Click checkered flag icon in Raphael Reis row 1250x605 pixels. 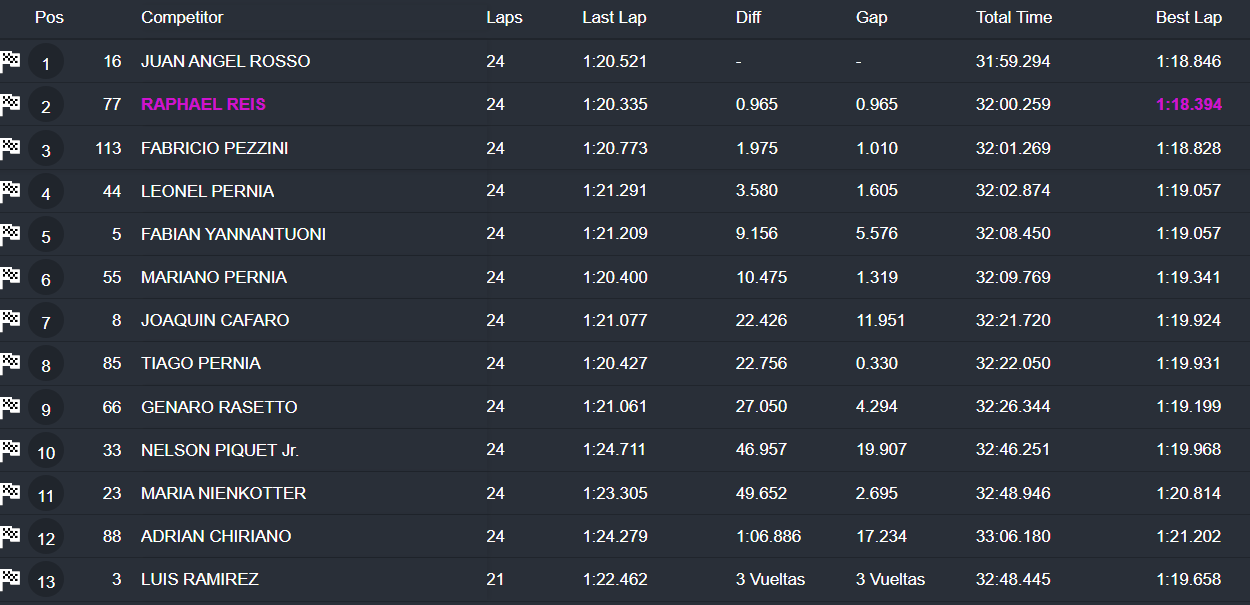coord(10,103)
